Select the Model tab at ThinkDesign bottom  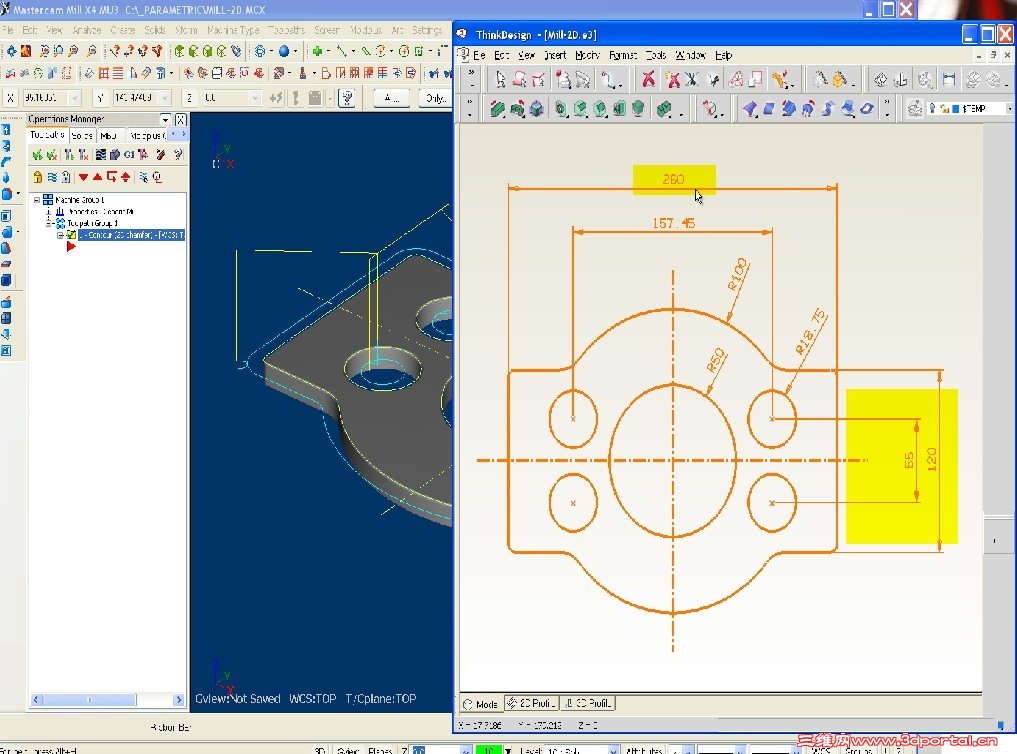pyautogui.click(x=481, y=704)
